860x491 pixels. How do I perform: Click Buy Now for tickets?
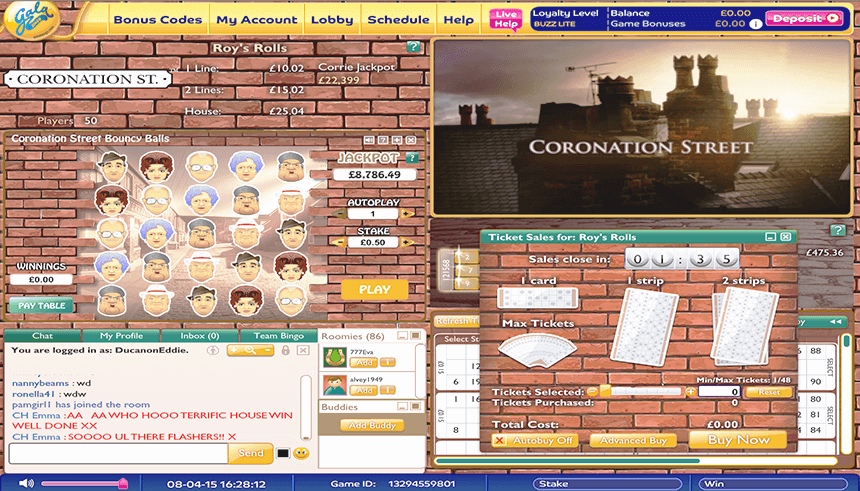click(x=738, y=440)
